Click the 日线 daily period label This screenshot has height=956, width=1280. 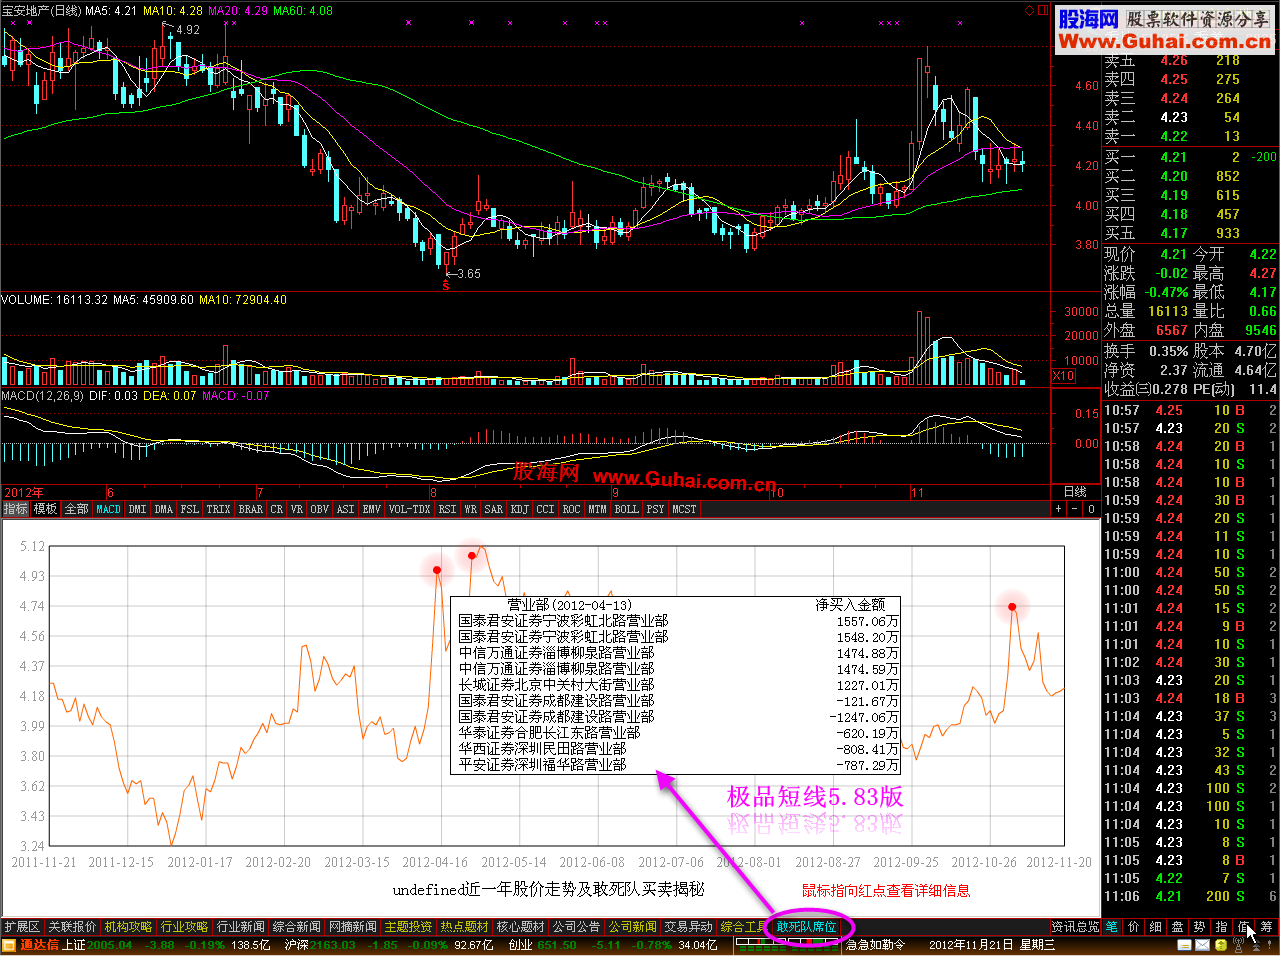tap(1075, 492)
